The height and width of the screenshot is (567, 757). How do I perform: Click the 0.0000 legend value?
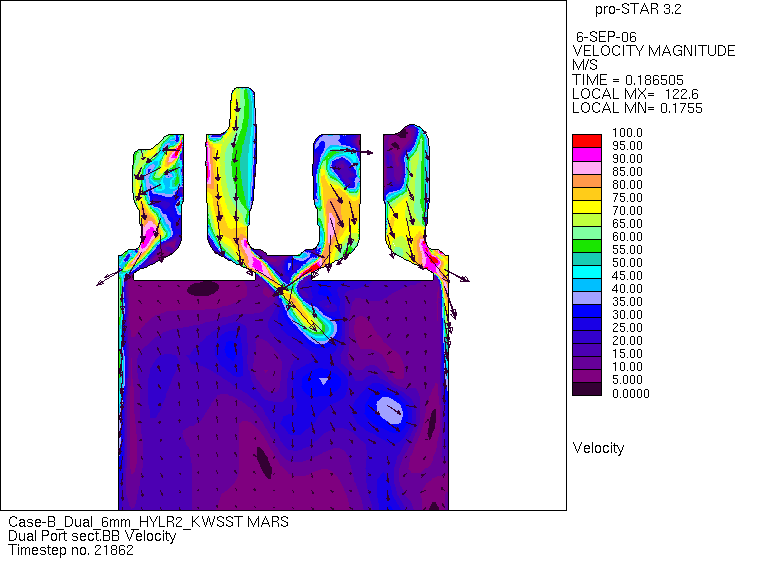(631, 394)
